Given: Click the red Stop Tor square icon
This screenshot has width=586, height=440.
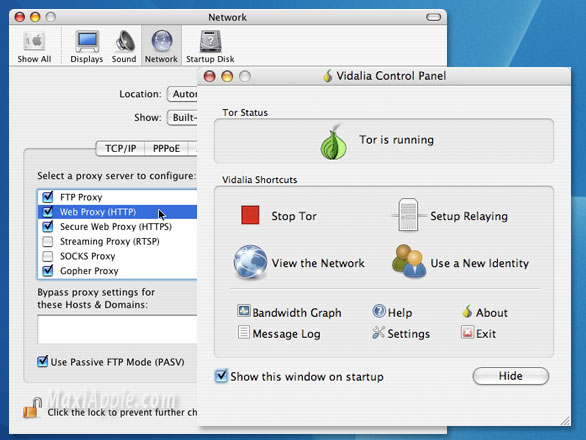Looking at the screenshot, I should [250, 215].
